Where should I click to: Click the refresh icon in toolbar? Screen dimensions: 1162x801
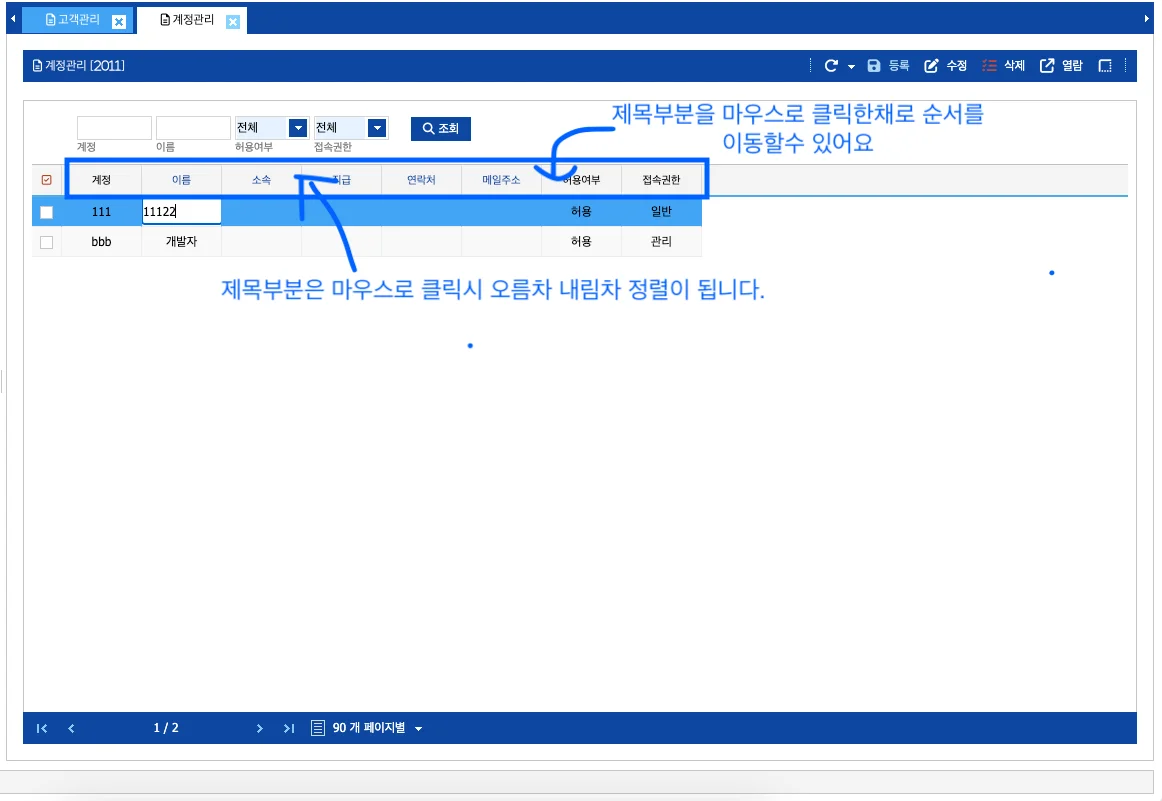tap(831, 66)
